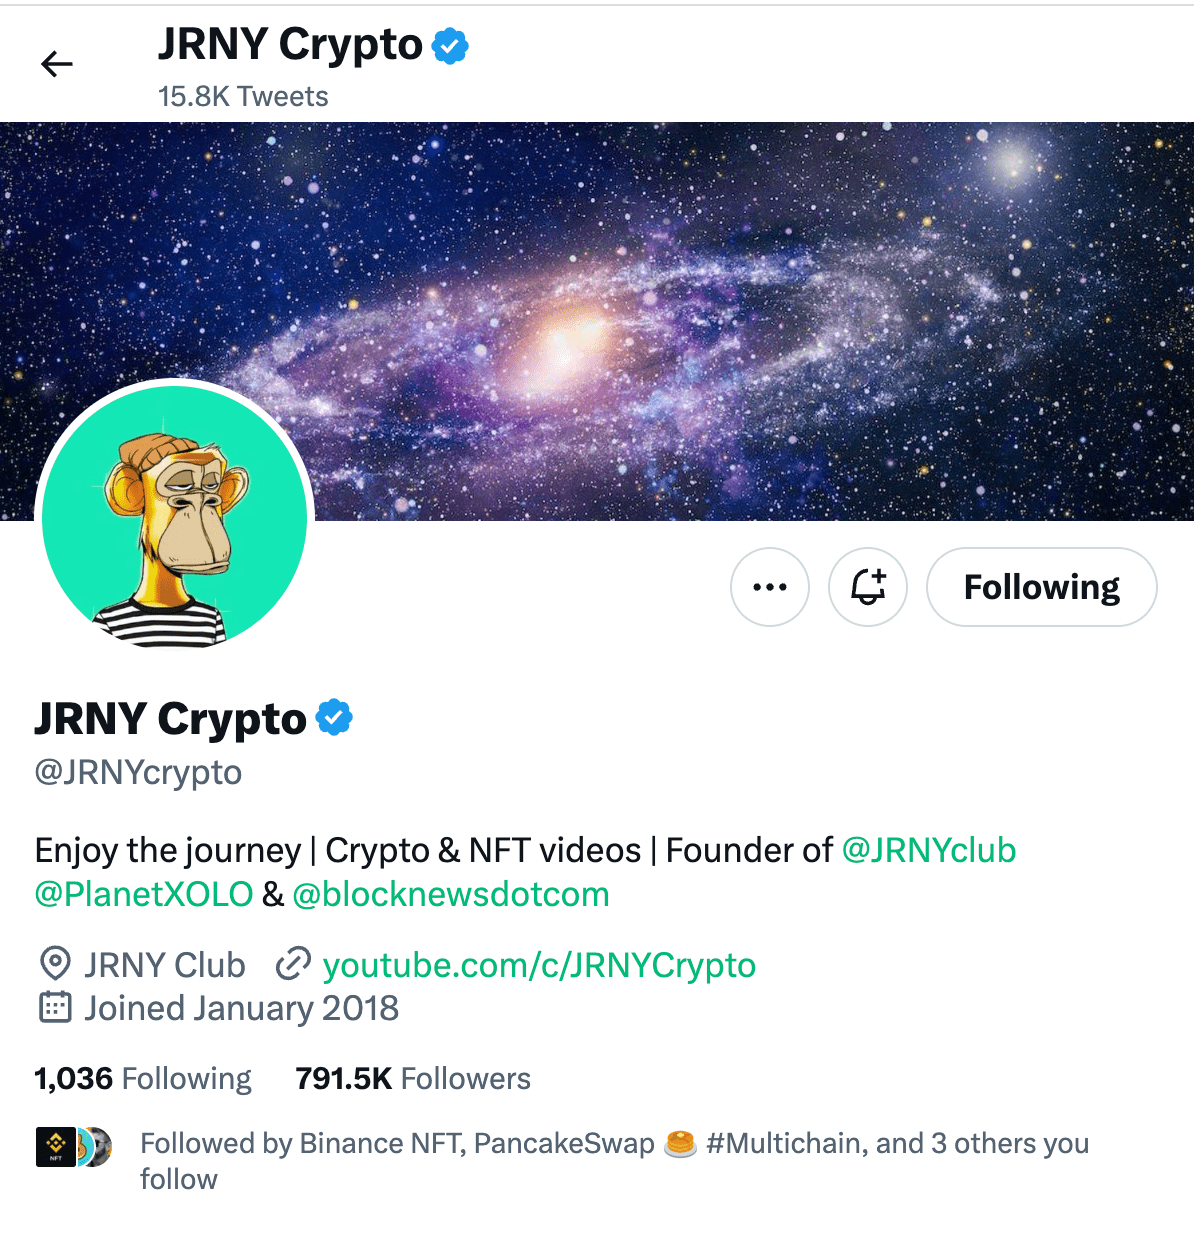Open the @JRNYclub mention link
This screenshot has width=1194, height=1242.
(x=929, y=850)
